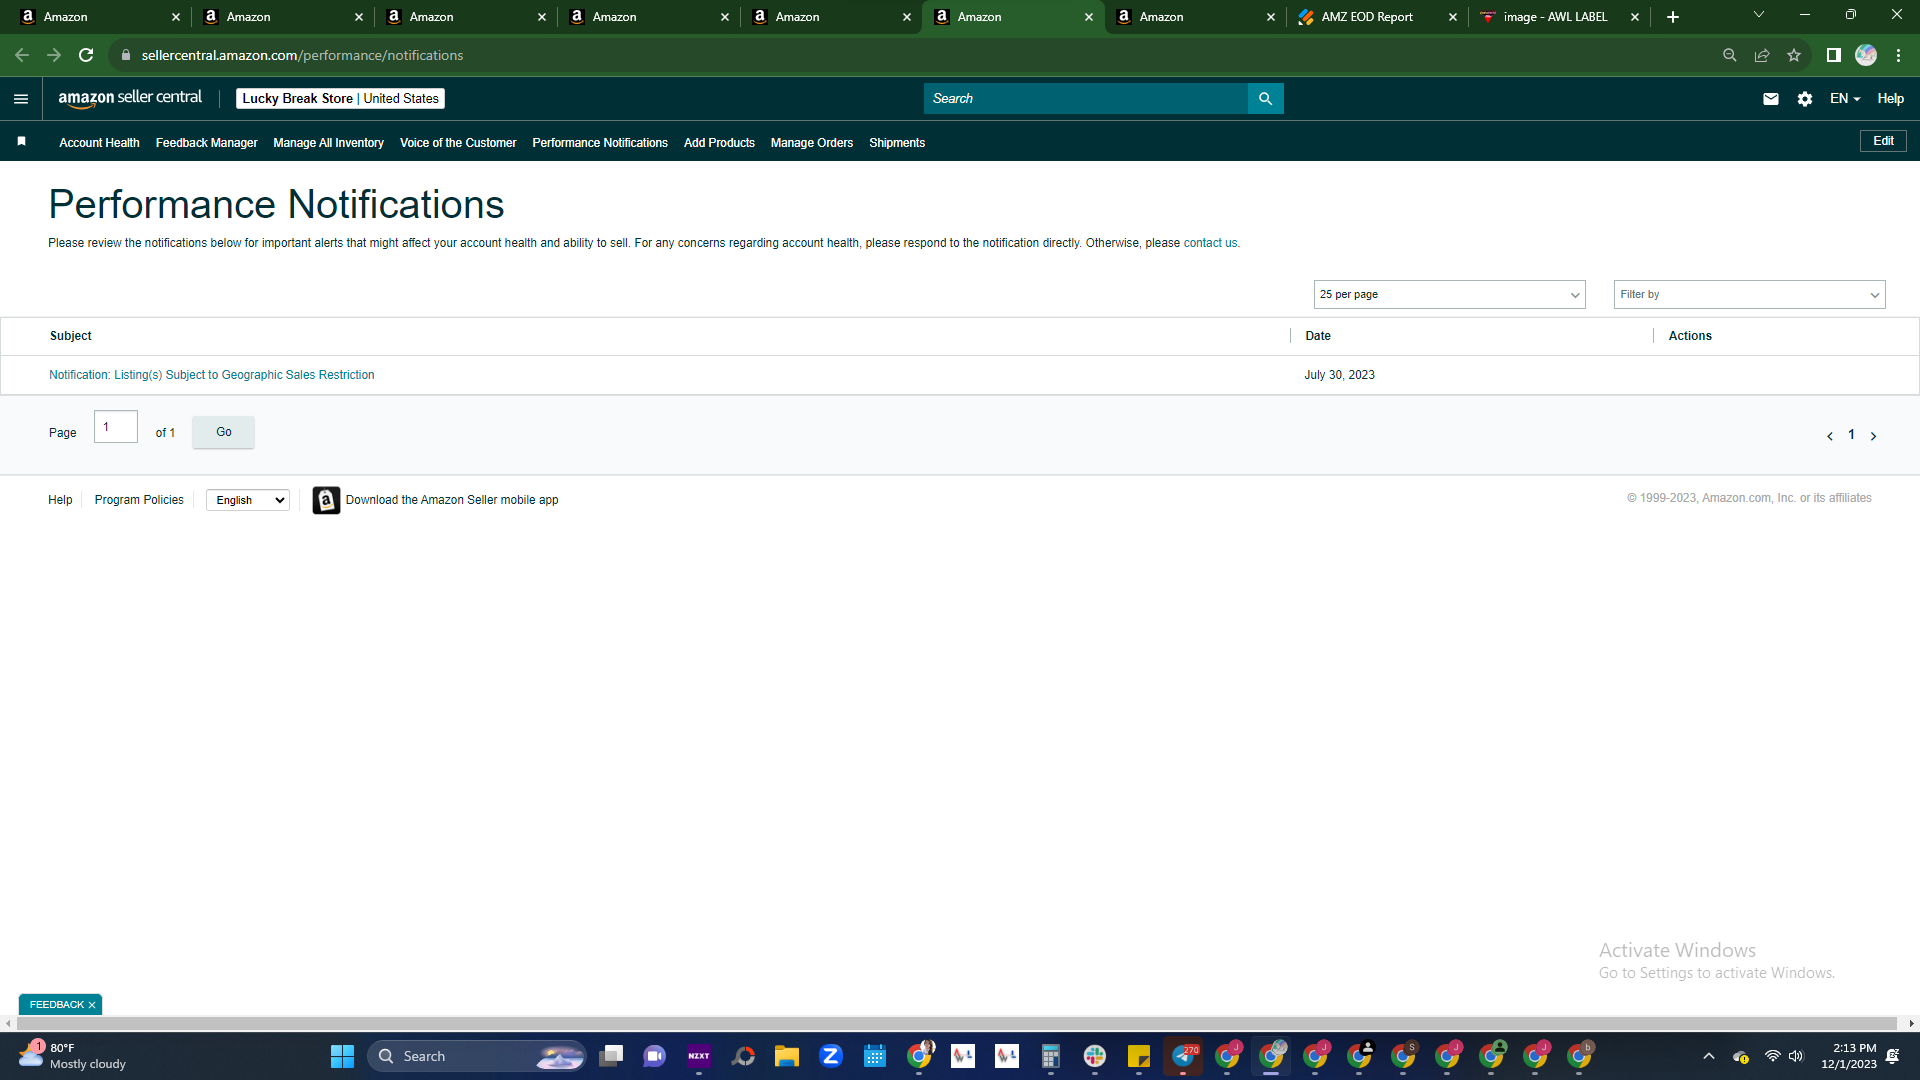Go to next page arrow
The width and height of the screenshot is (1920, 1080).
click(x=1874, y=436)
